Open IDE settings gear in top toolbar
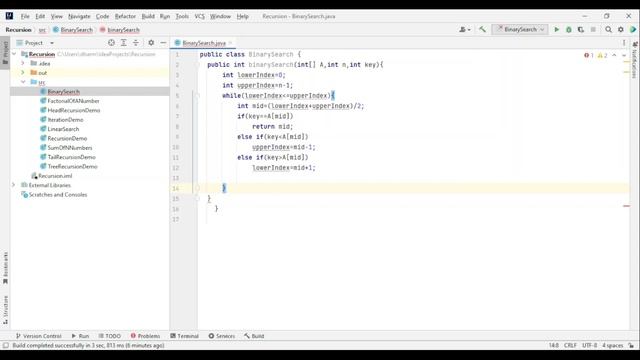 click(621, 29)
